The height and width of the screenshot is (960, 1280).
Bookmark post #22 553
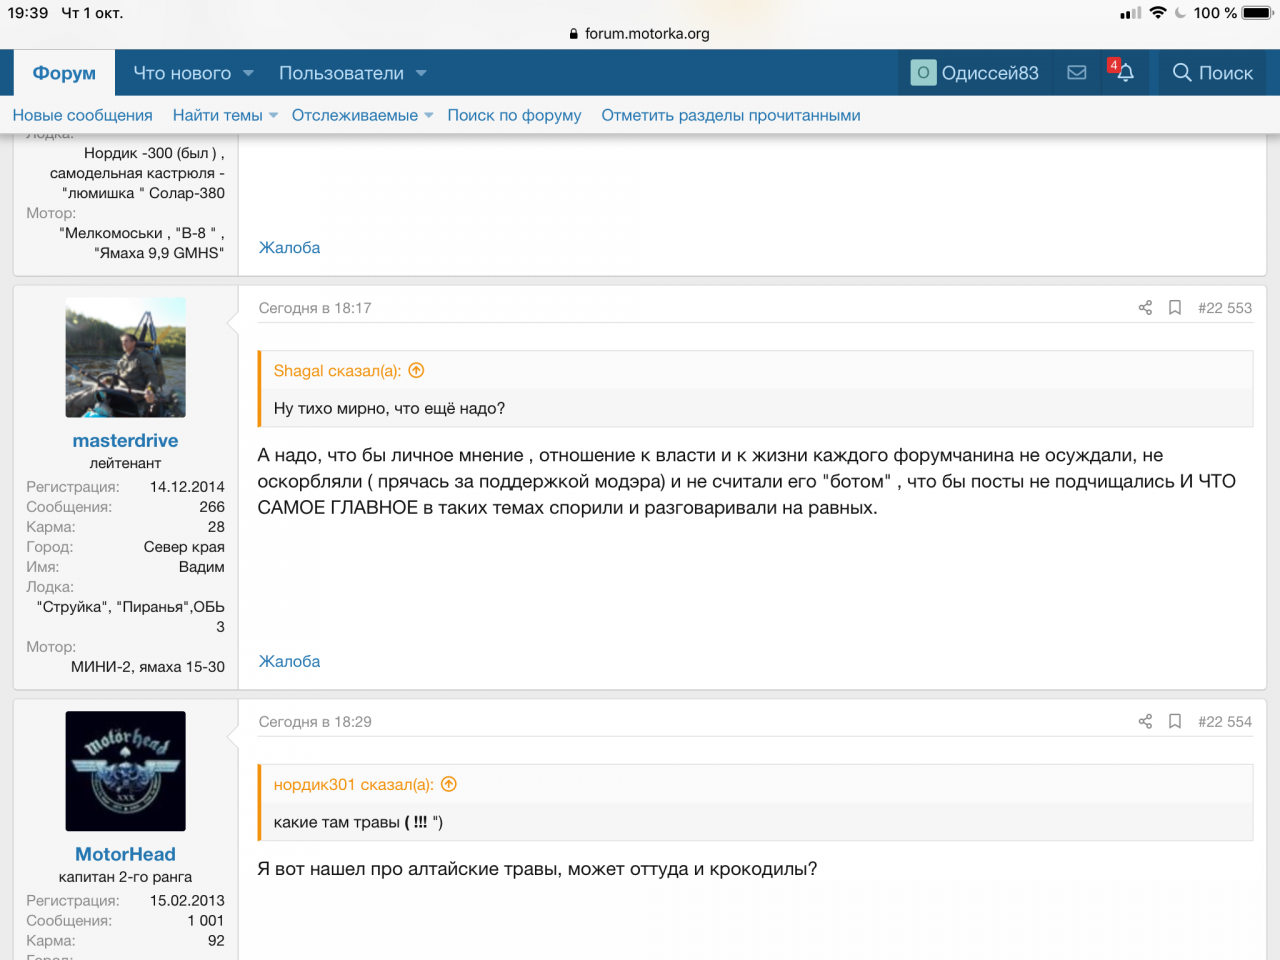coord(1175,308)
